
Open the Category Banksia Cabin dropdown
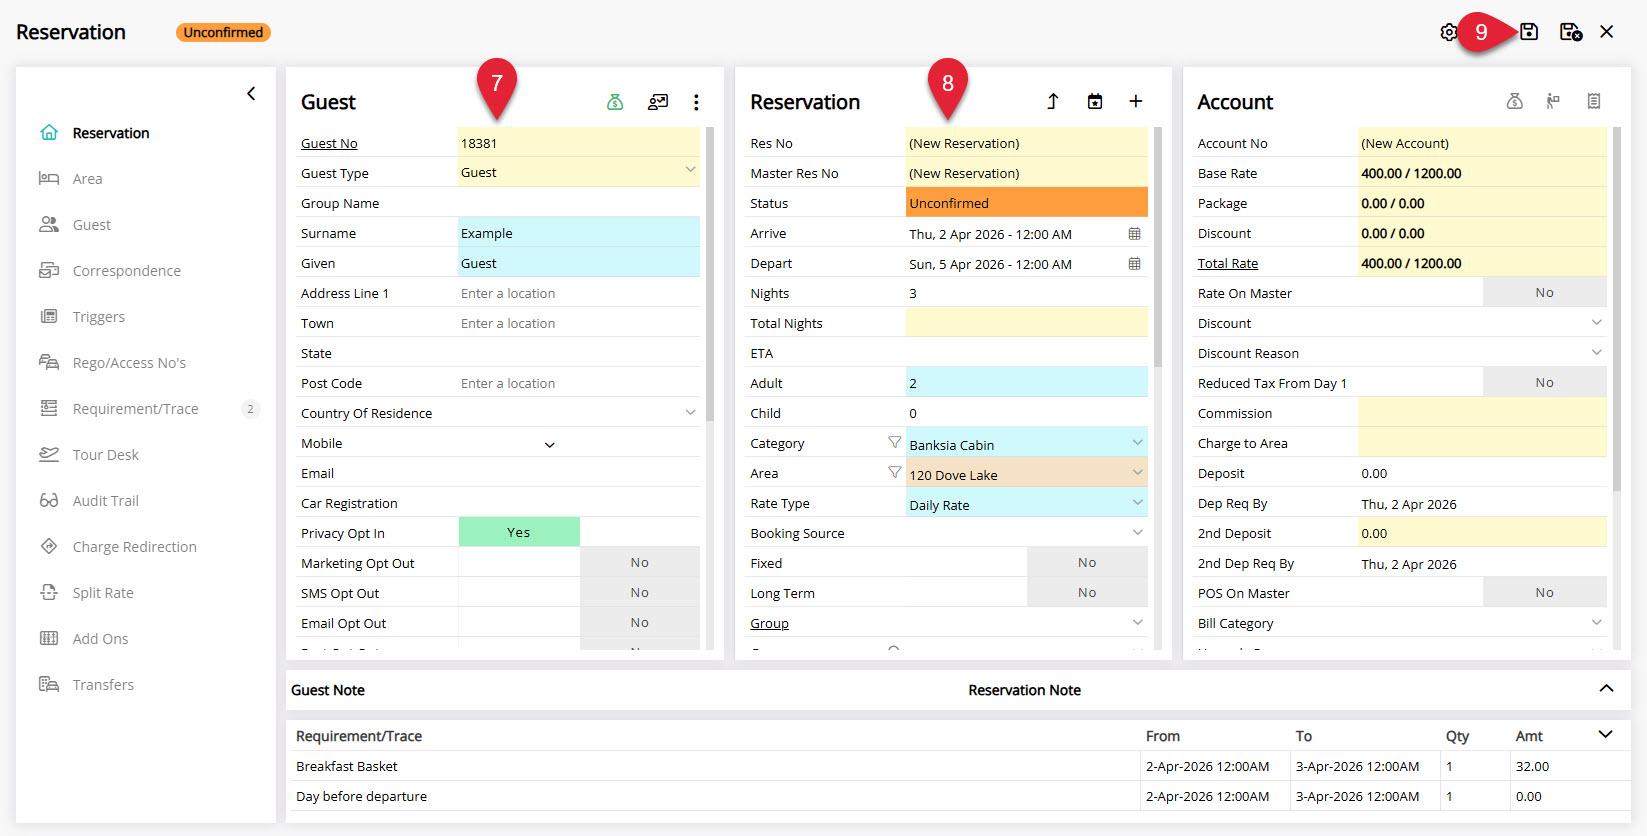click(x=1137, y=442)
